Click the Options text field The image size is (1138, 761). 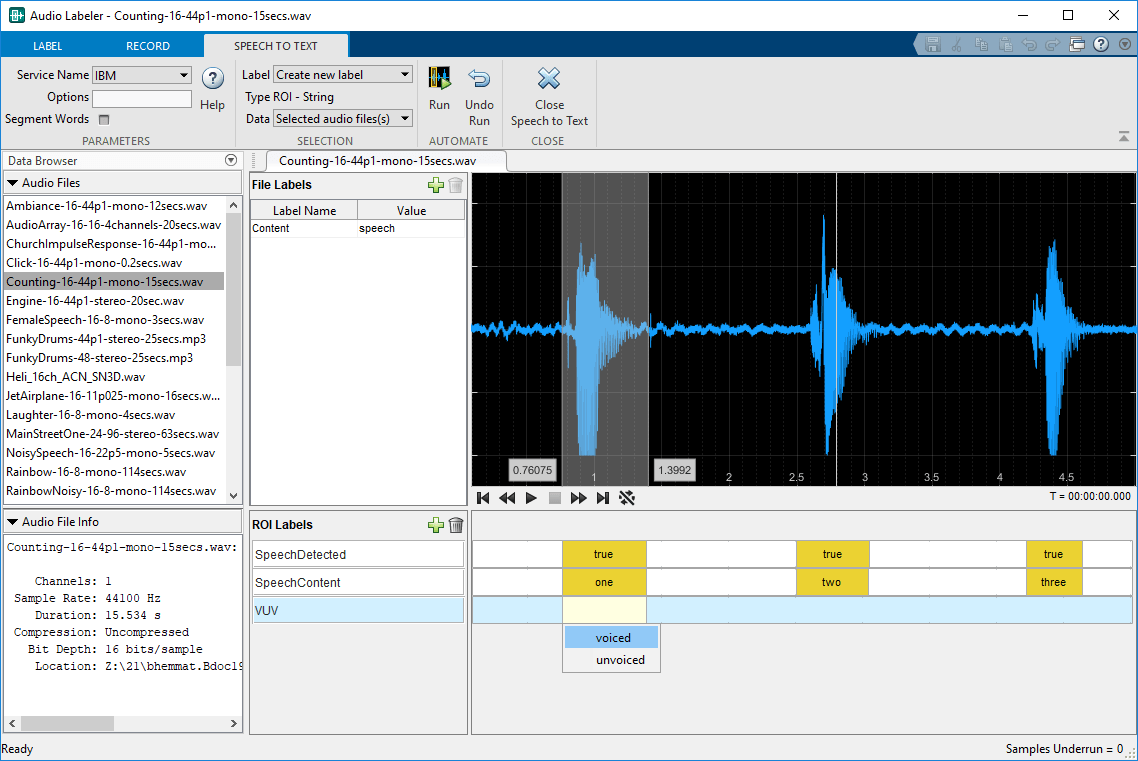141,98
